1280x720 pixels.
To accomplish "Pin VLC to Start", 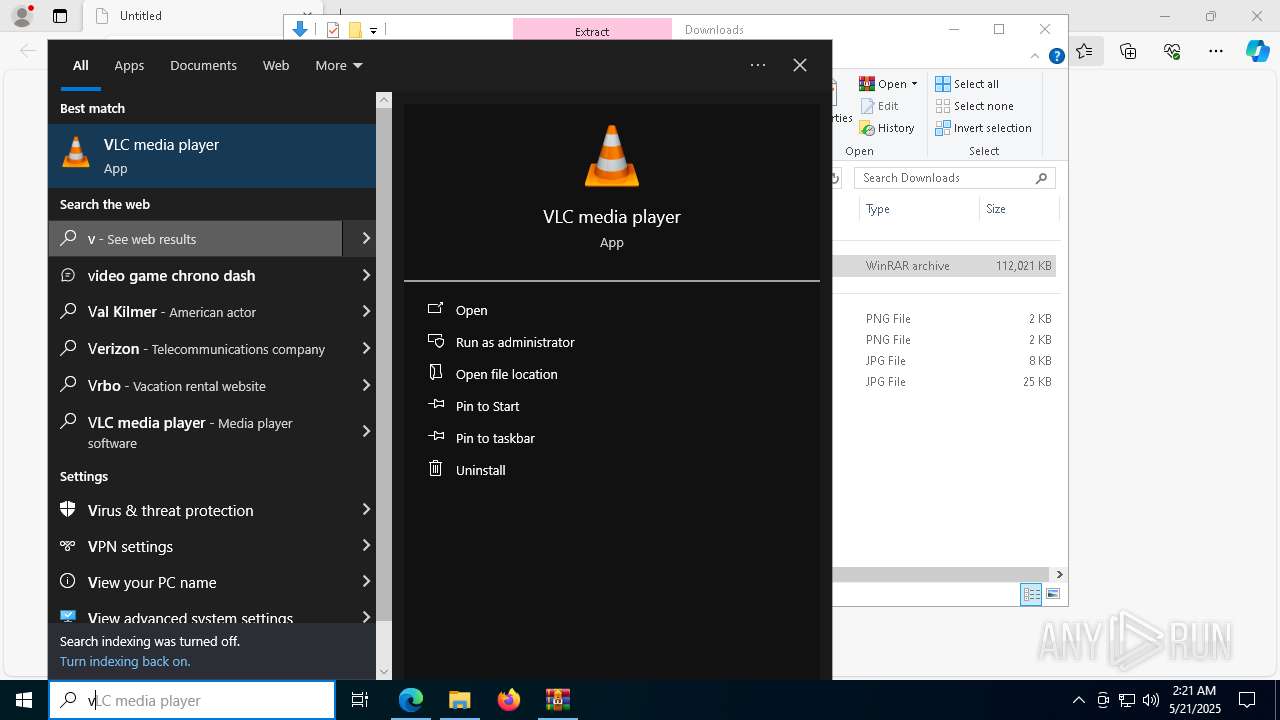I will [x=487, y=406].
